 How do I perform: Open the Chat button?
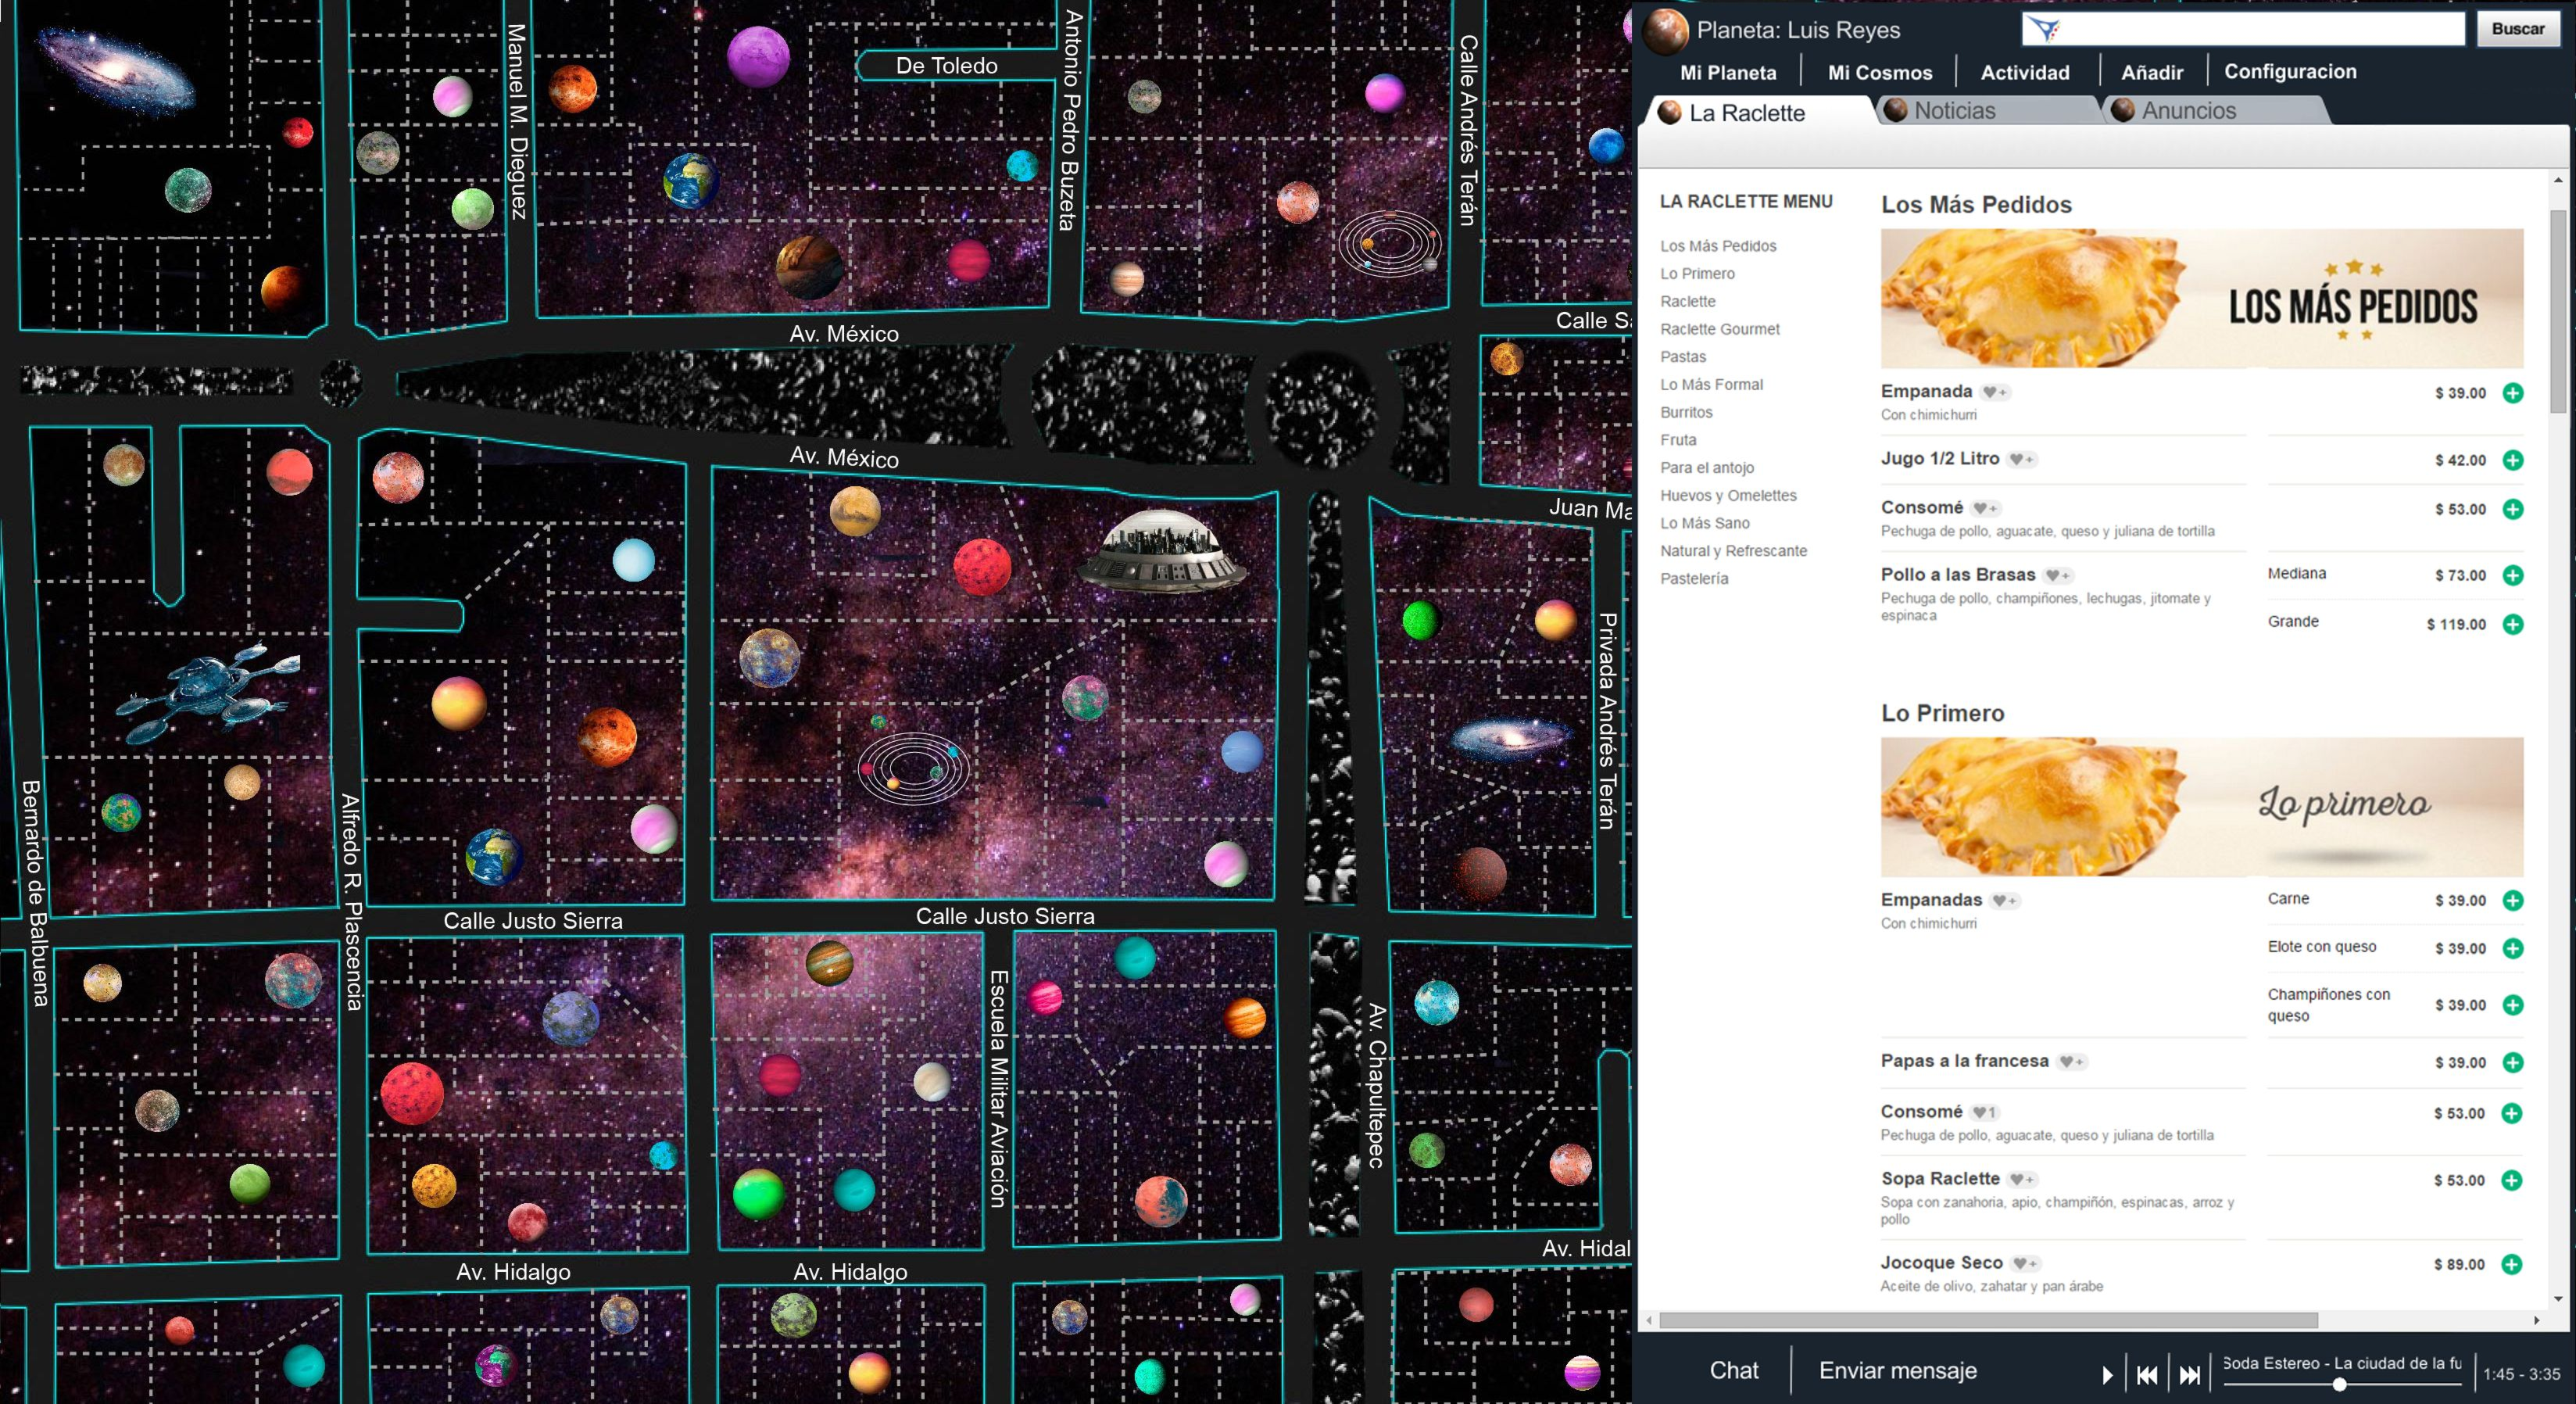(1734, 1370)
